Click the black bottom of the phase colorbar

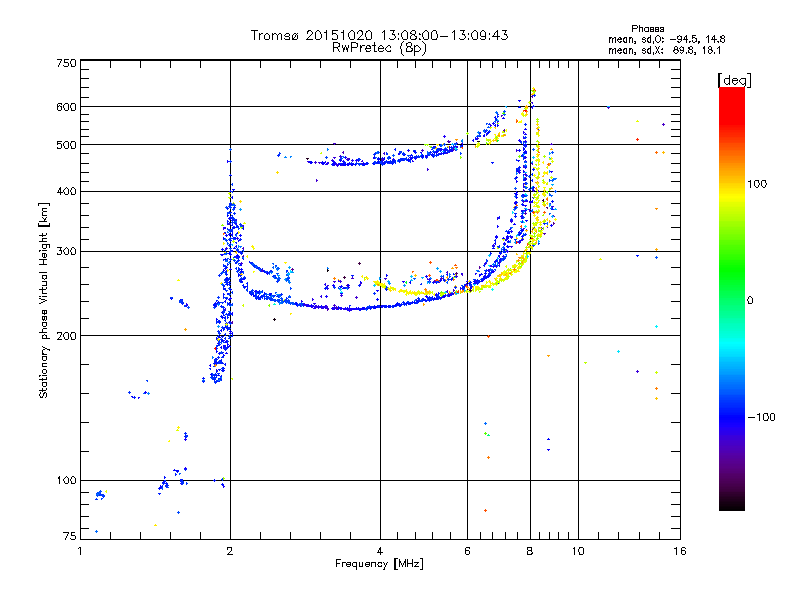(x=732, y=505)
